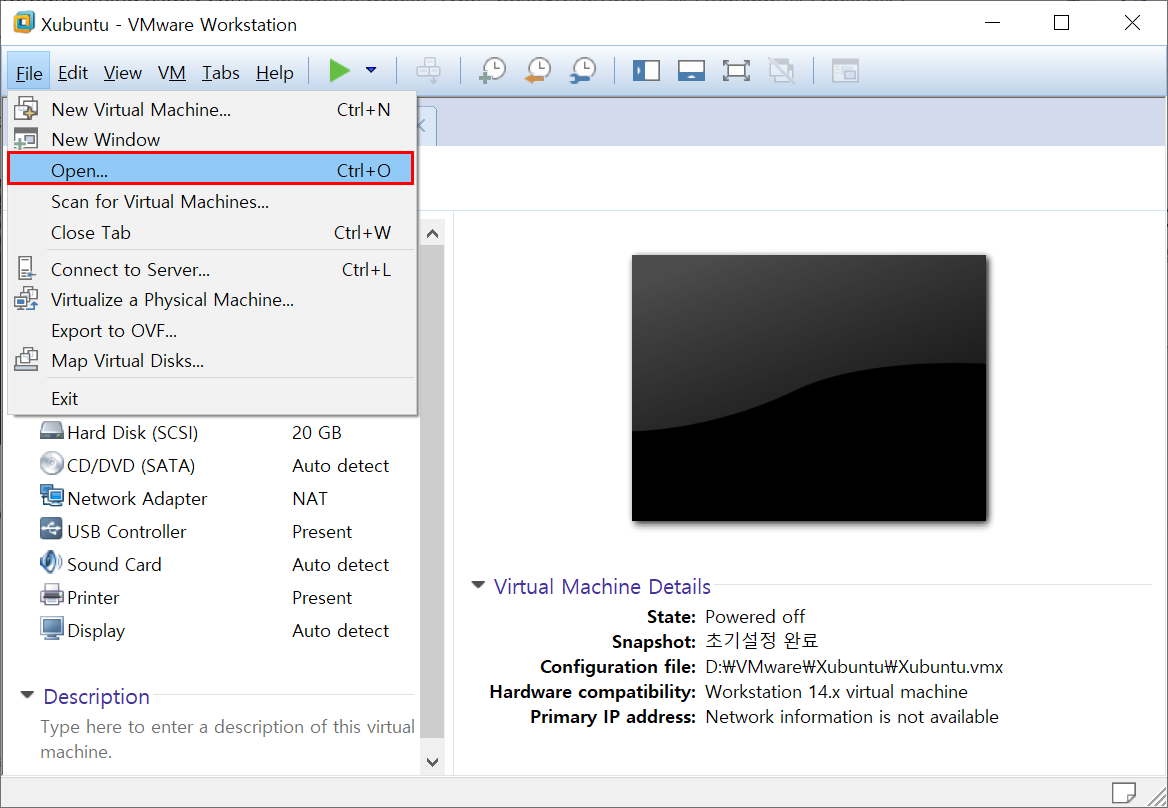Viewport: 1168px width, 808px height.
Task: Click the Connect to Server menu icon
Action: point(26,269)
